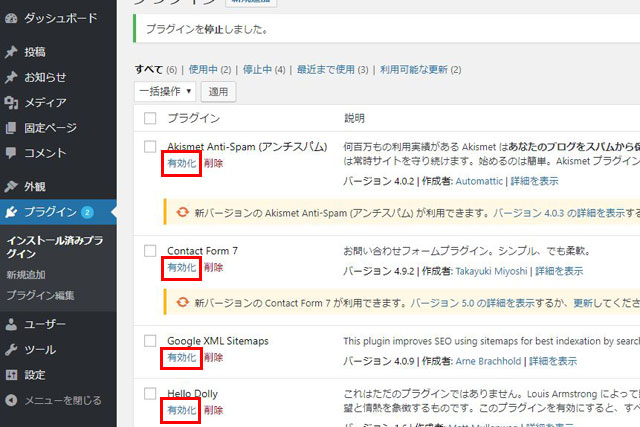Filter plugins by 最近まで使用 (3)
Image resolution: width=640 pixels, height=427 pixels.
click(x=332, y=70)
